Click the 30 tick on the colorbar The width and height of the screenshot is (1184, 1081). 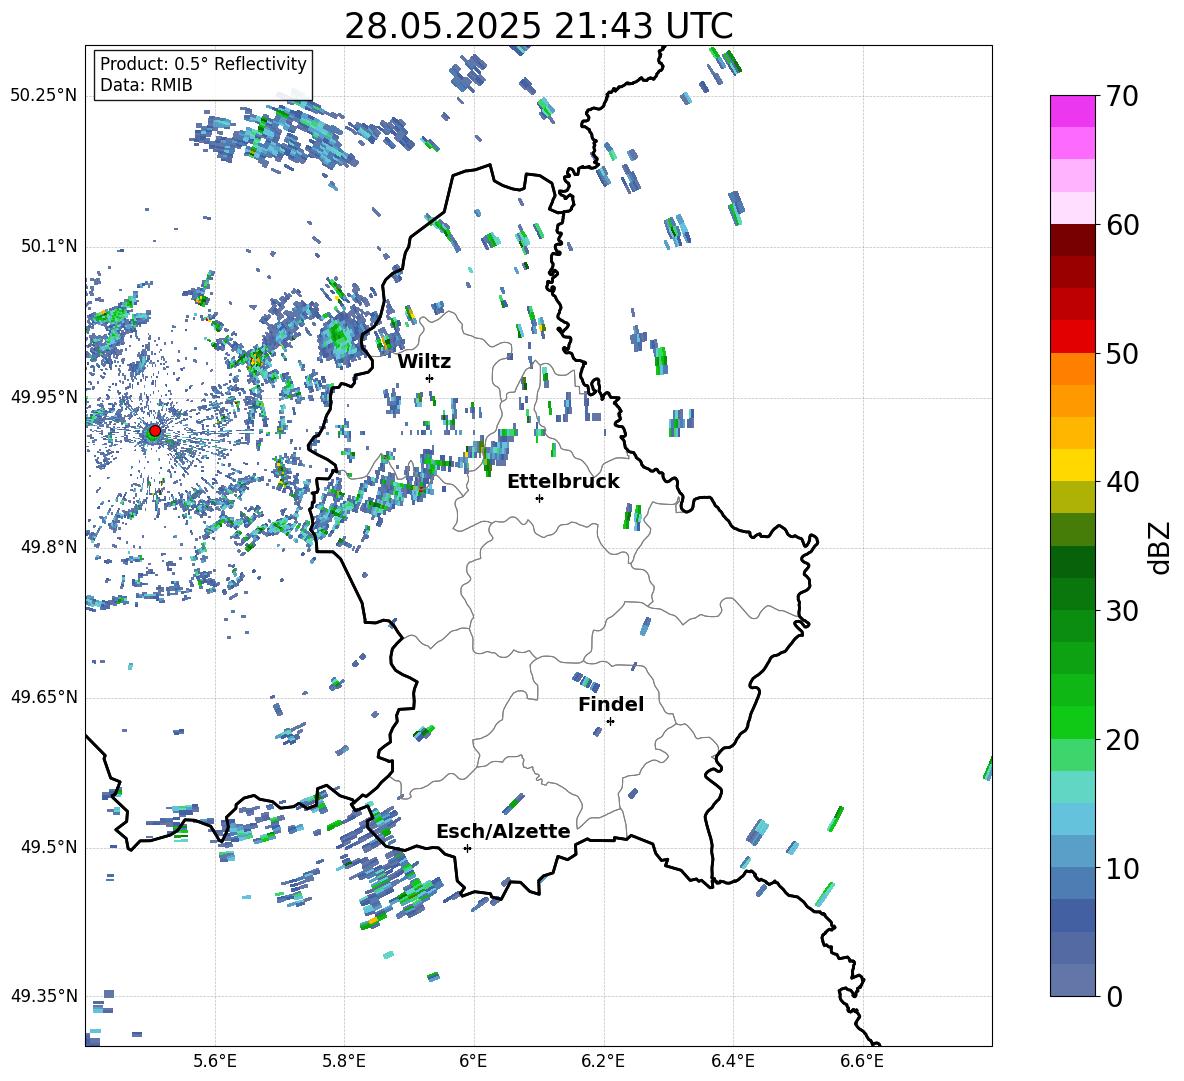[1122, 611]
